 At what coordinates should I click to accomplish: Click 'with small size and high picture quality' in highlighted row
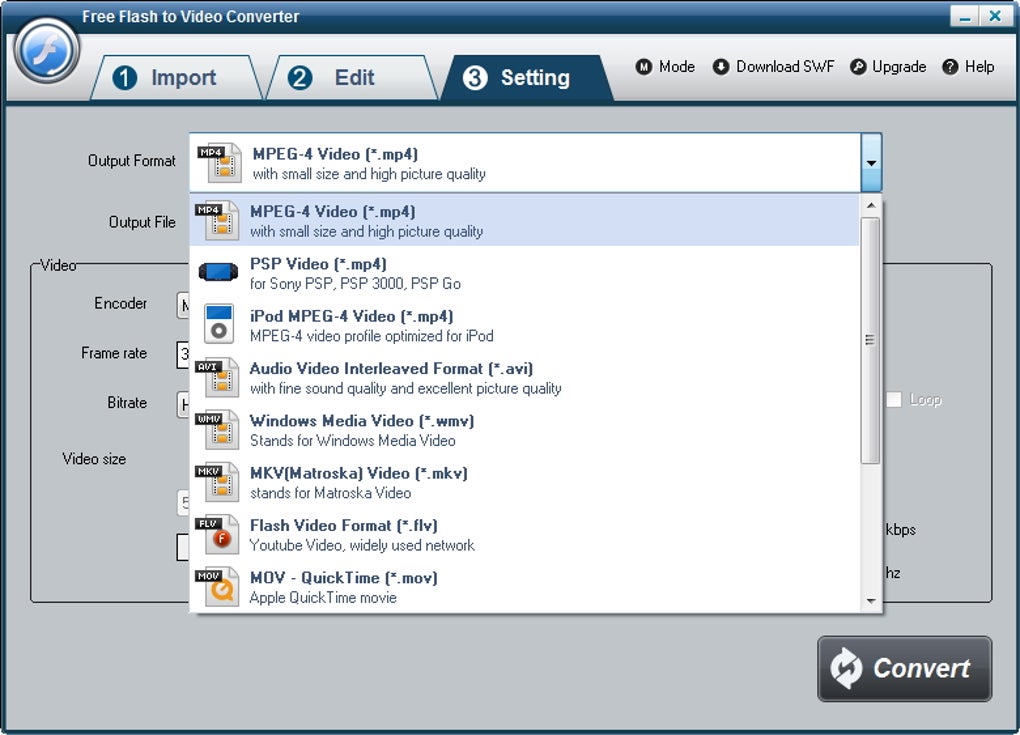pyautogui.click(x=366, y=232)
